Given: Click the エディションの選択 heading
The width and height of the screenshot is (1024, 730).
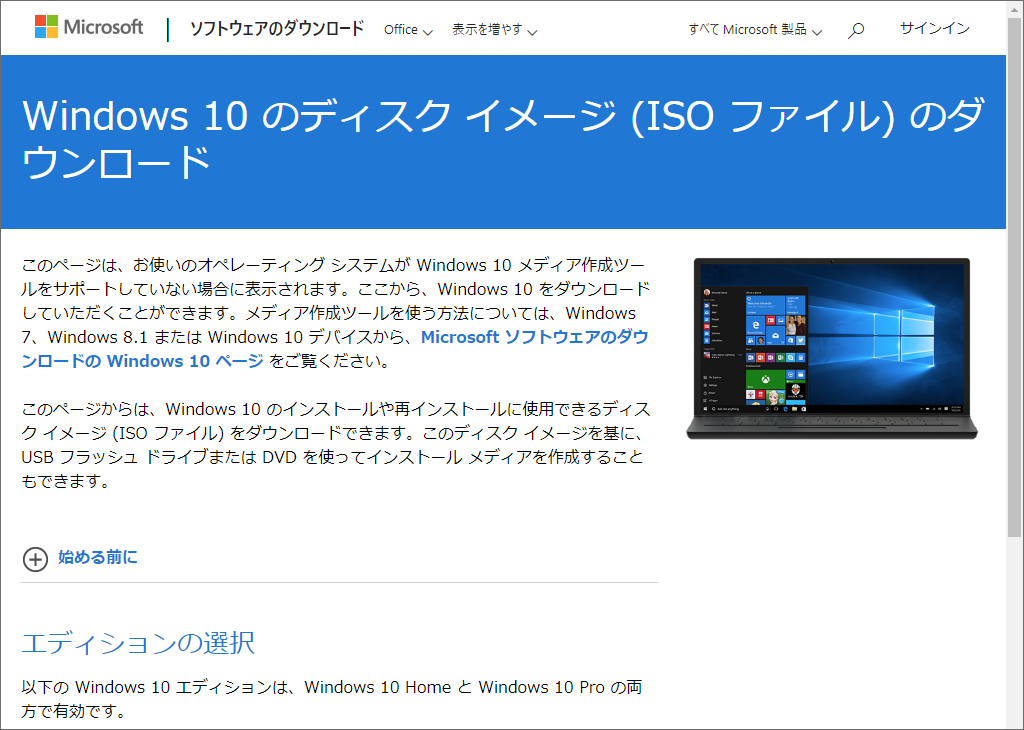Looking at the screenshot, I should pos(138,643).
